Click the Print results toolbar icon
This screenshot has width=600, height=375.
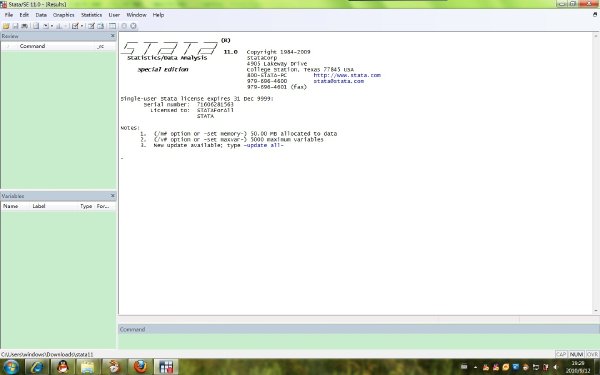click(x=24, y=26)
